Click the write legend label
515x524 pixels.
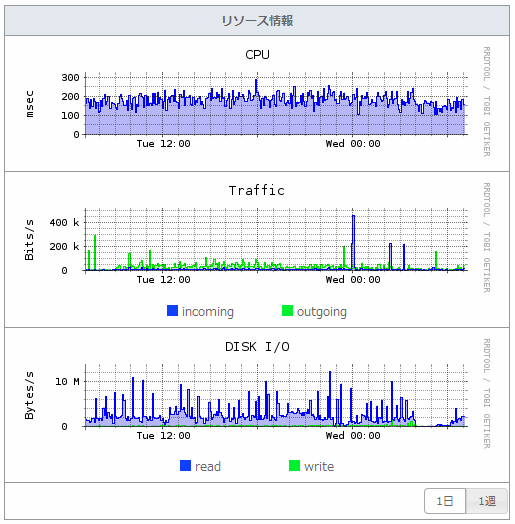pyautogui.click(x=319, y=467)
